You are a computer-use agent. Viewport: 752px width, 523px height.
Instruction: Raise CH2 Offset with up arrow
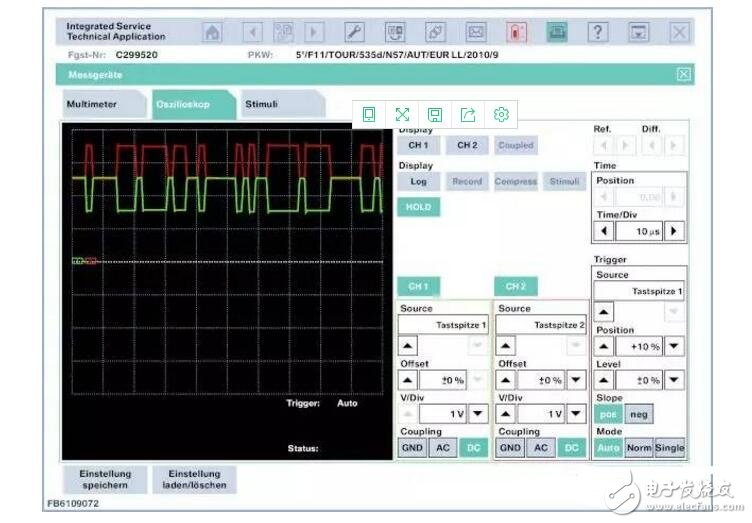(x=507, y=380)
